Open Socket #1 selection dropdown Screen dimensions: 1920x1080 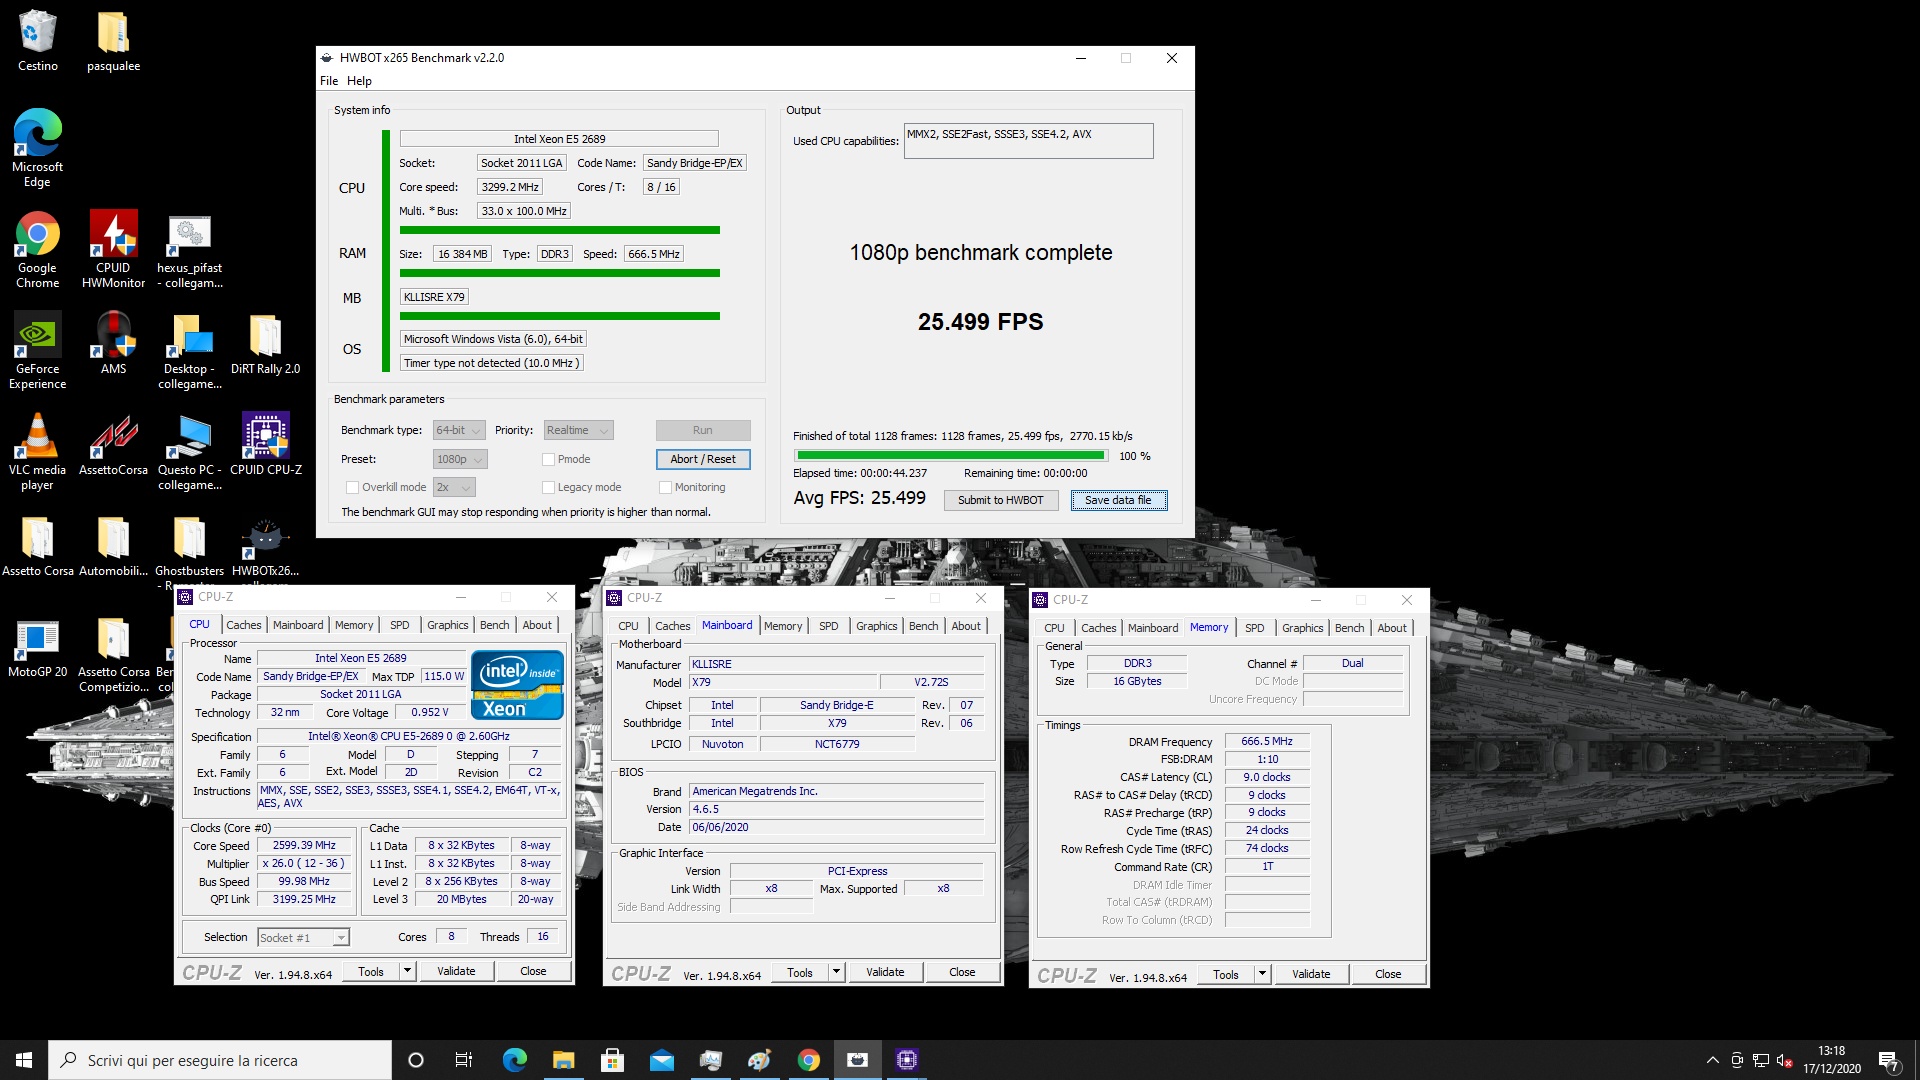(x=303, y=937)
